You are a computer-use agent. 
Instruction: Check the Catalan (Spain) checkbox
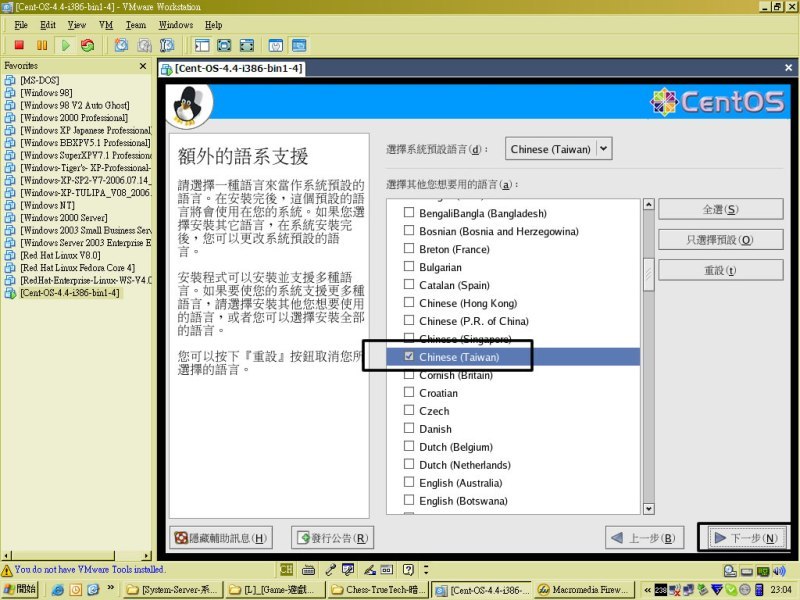click(x=409, y=284)
